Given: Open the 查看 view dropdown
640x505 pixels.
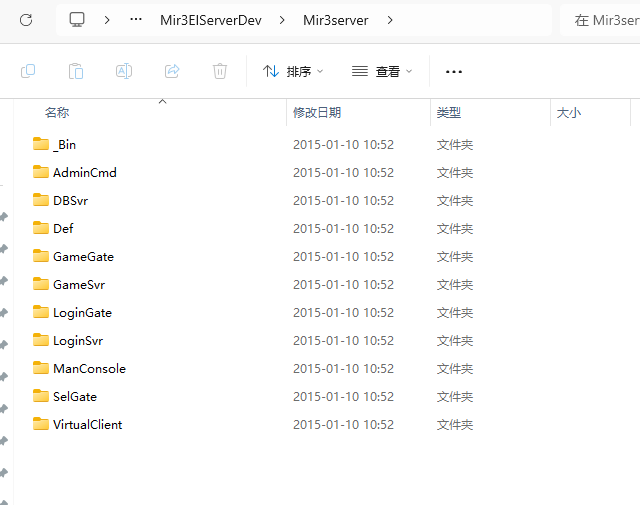Looking at the screenshot, I should click(382, 71).
